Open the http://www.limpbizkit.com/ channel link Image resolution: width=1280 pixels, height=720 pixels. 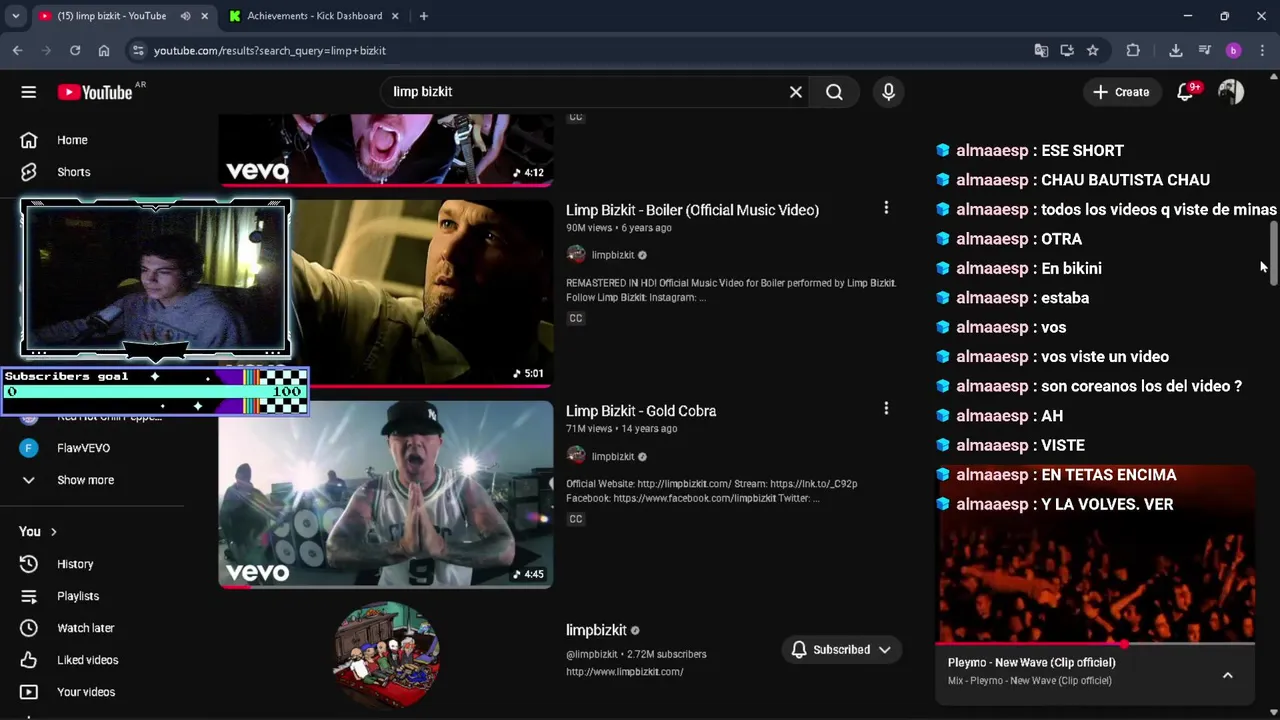625,672
